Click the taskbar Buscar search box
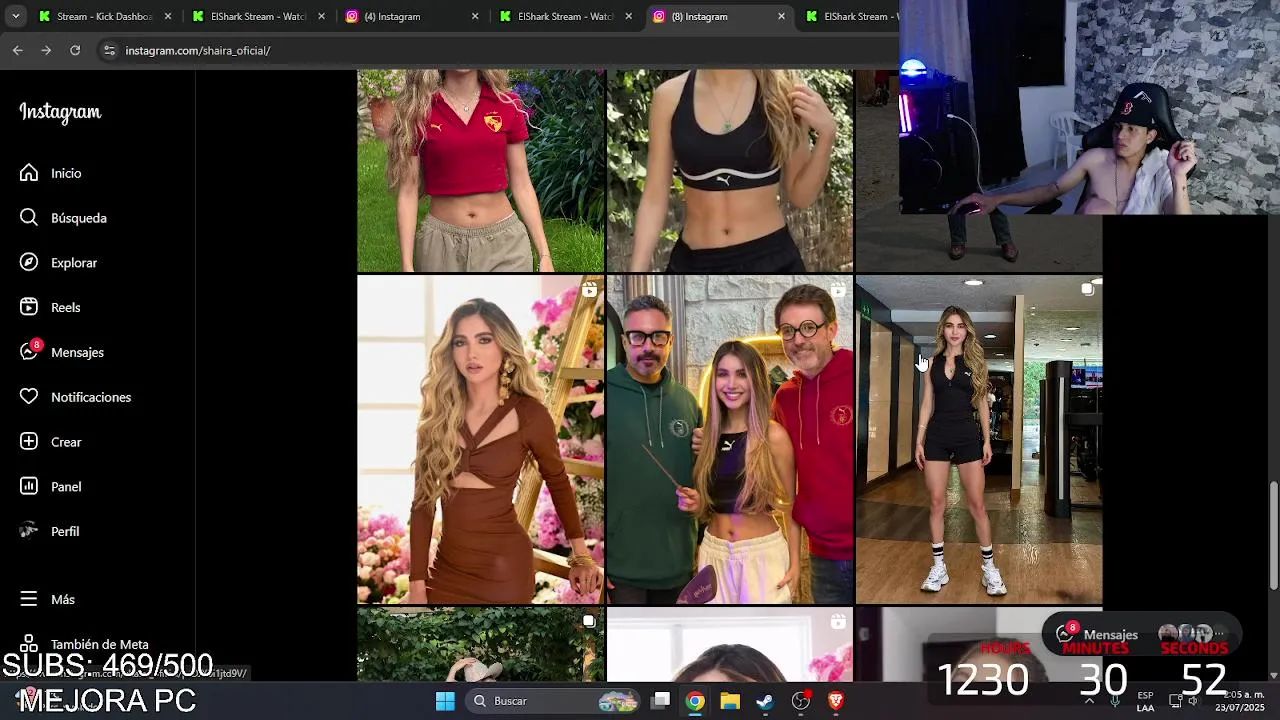The height and width of the screenshot is (720, 1280). 553,701
